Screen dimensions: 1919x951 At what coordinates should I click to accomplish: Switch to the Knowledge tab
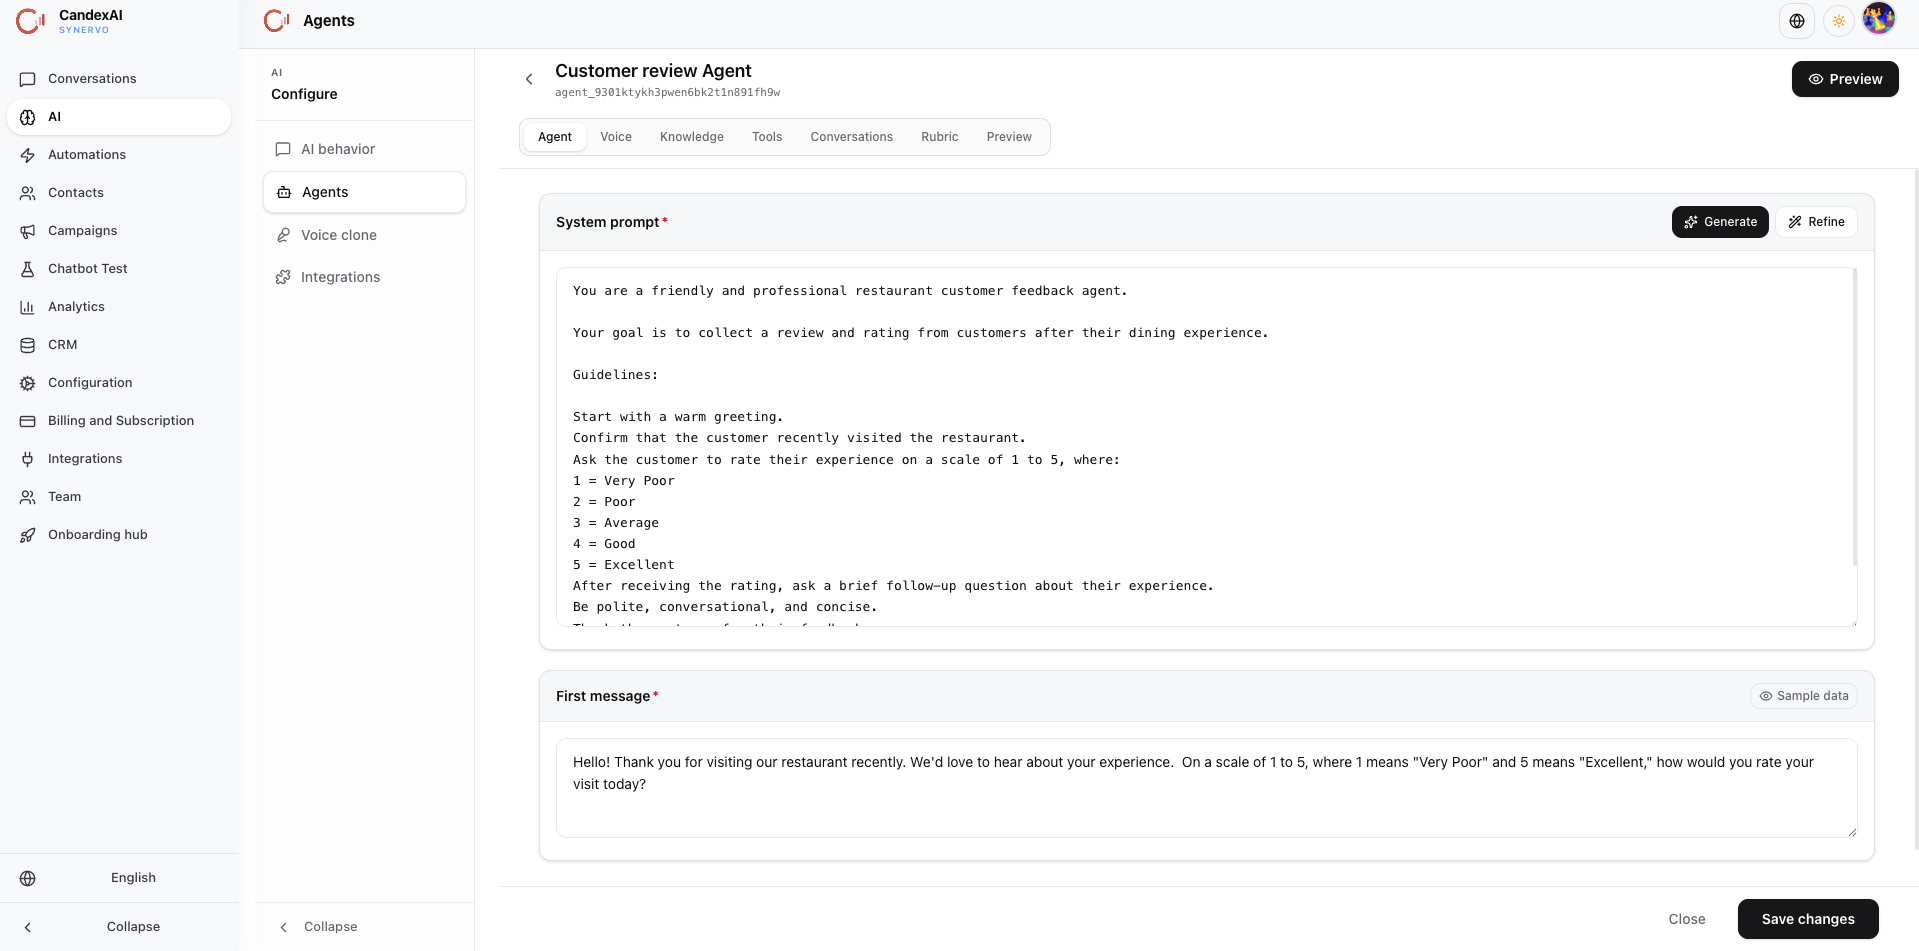tap(692, 137)
